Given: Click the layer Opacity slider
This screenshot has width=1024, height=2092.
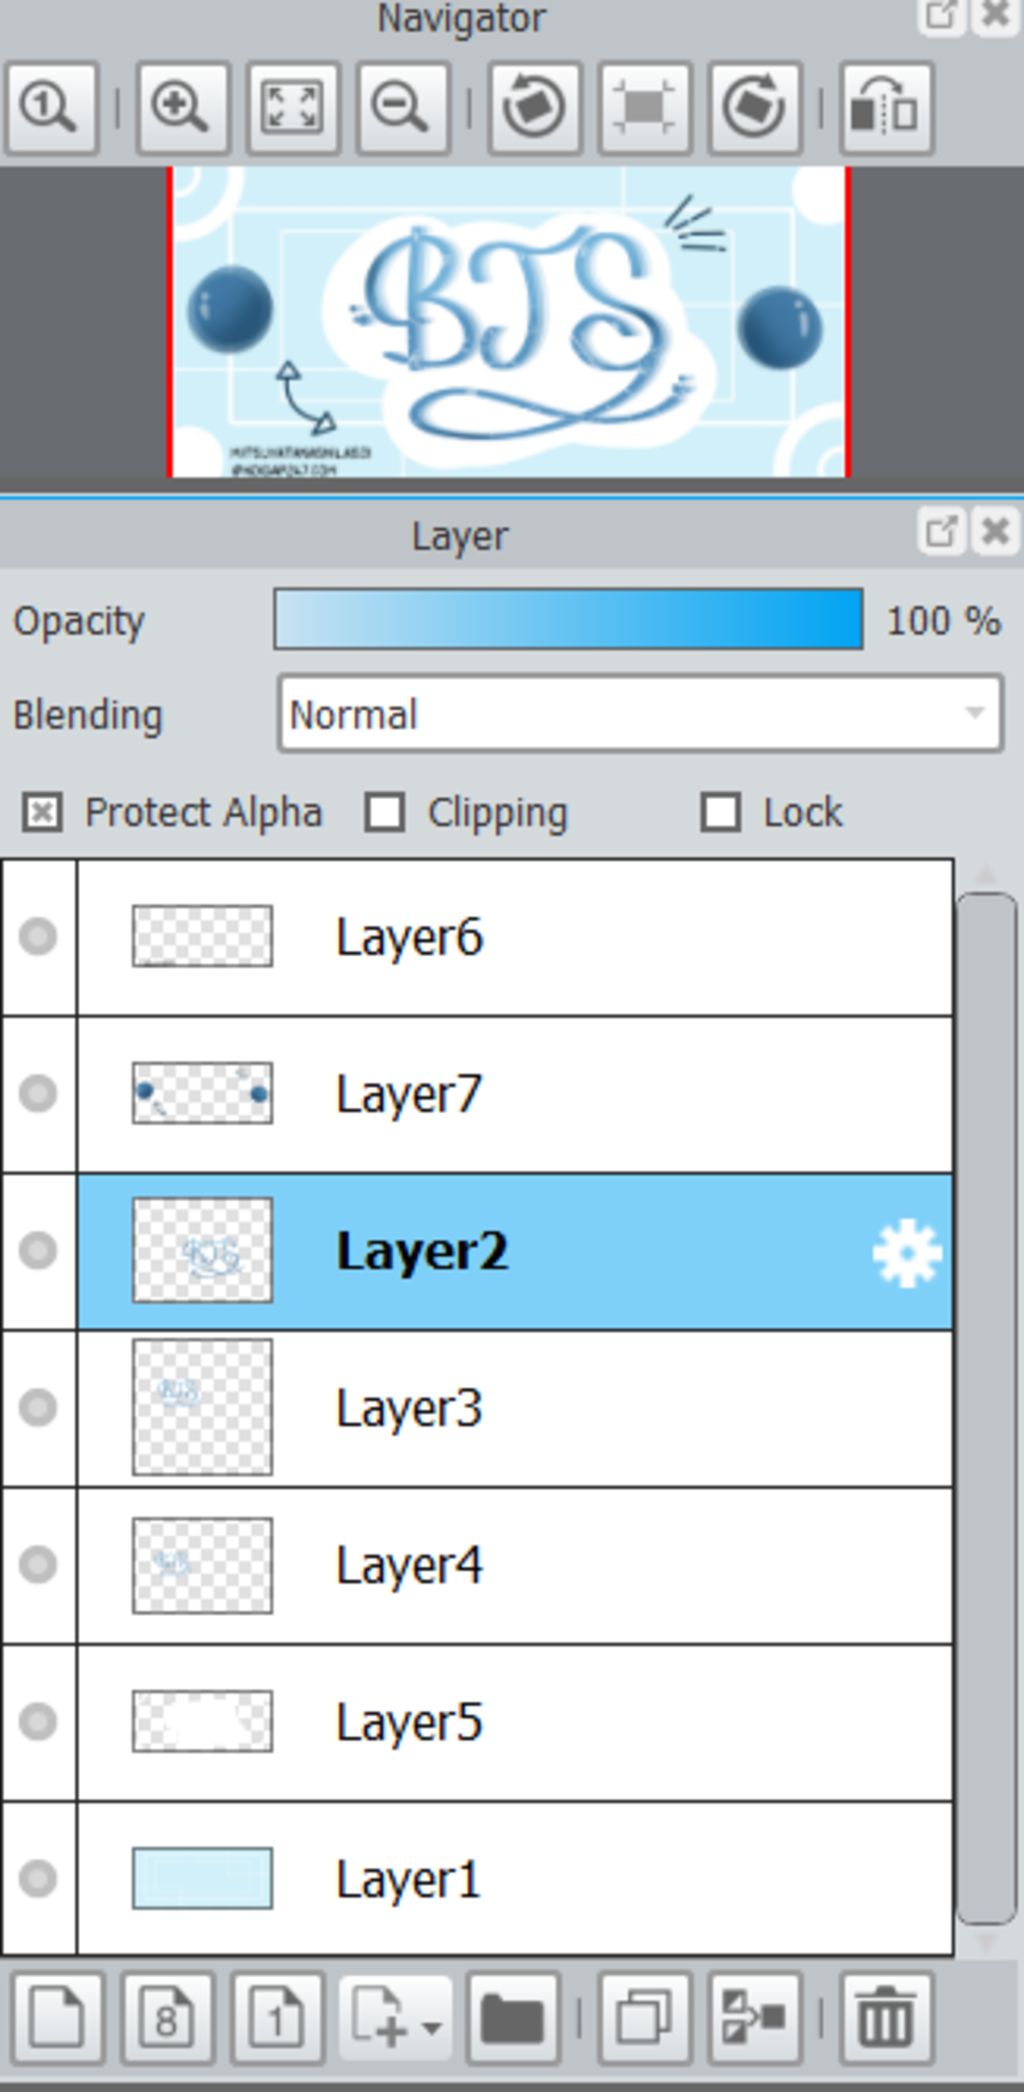Looking at the screenshot, I should pos(568,620).
